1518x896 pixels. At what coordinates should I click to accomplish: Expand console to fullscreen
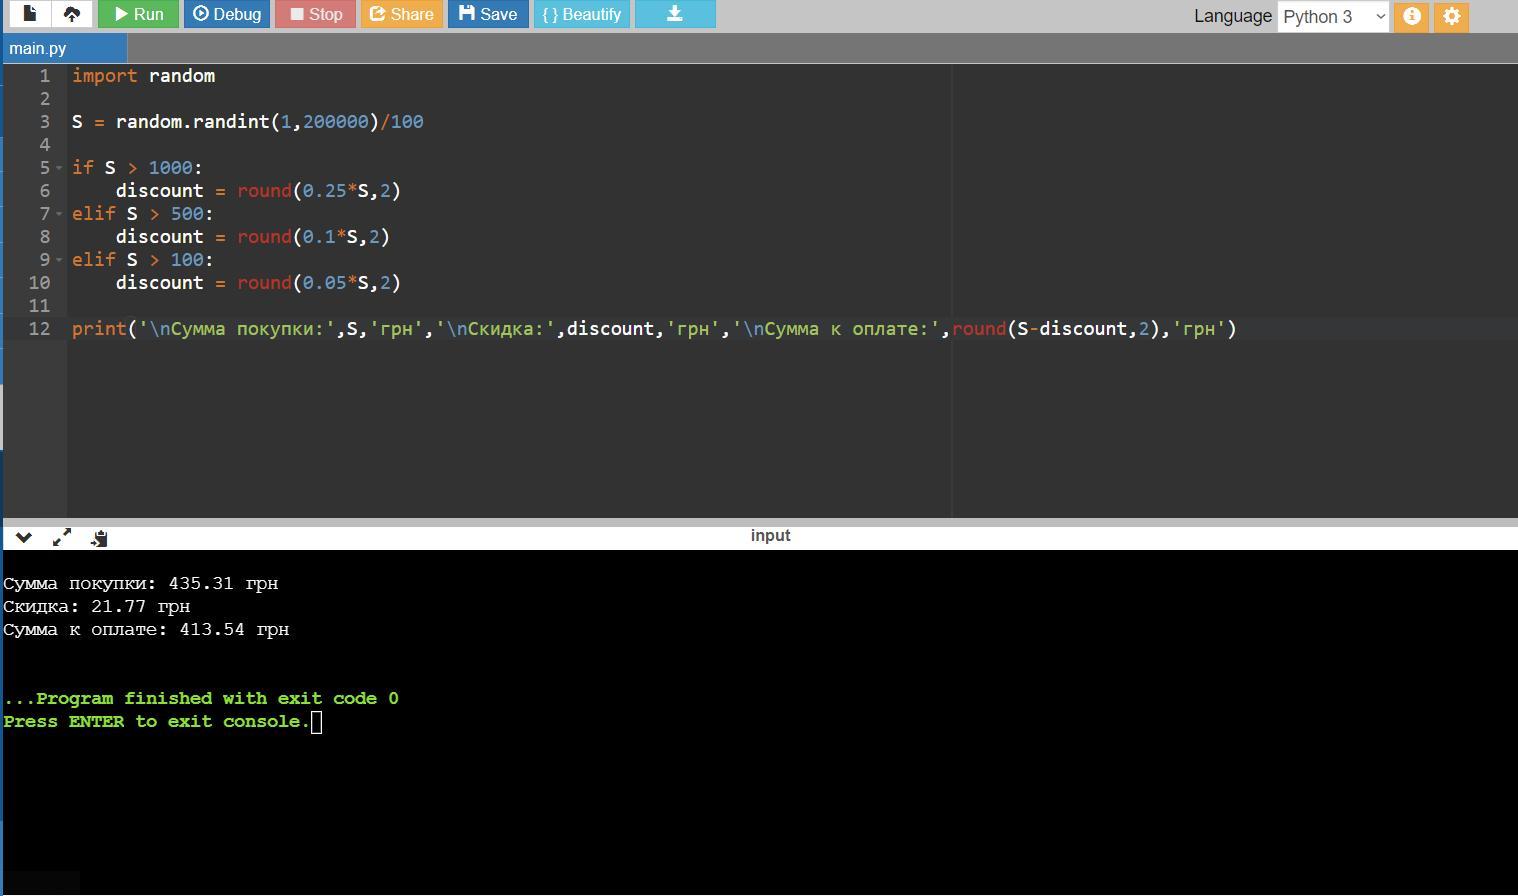coord(61,537)
